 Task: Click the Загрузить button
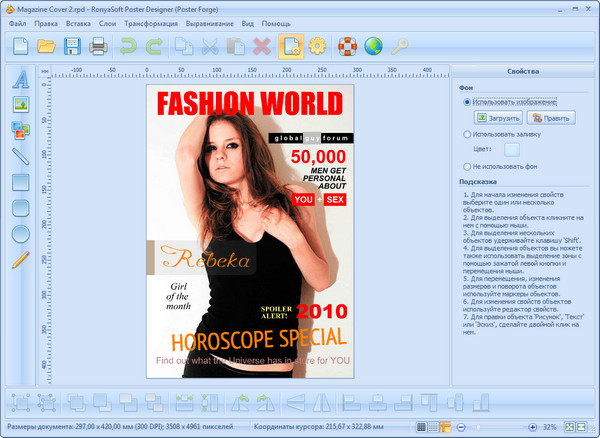498,118
